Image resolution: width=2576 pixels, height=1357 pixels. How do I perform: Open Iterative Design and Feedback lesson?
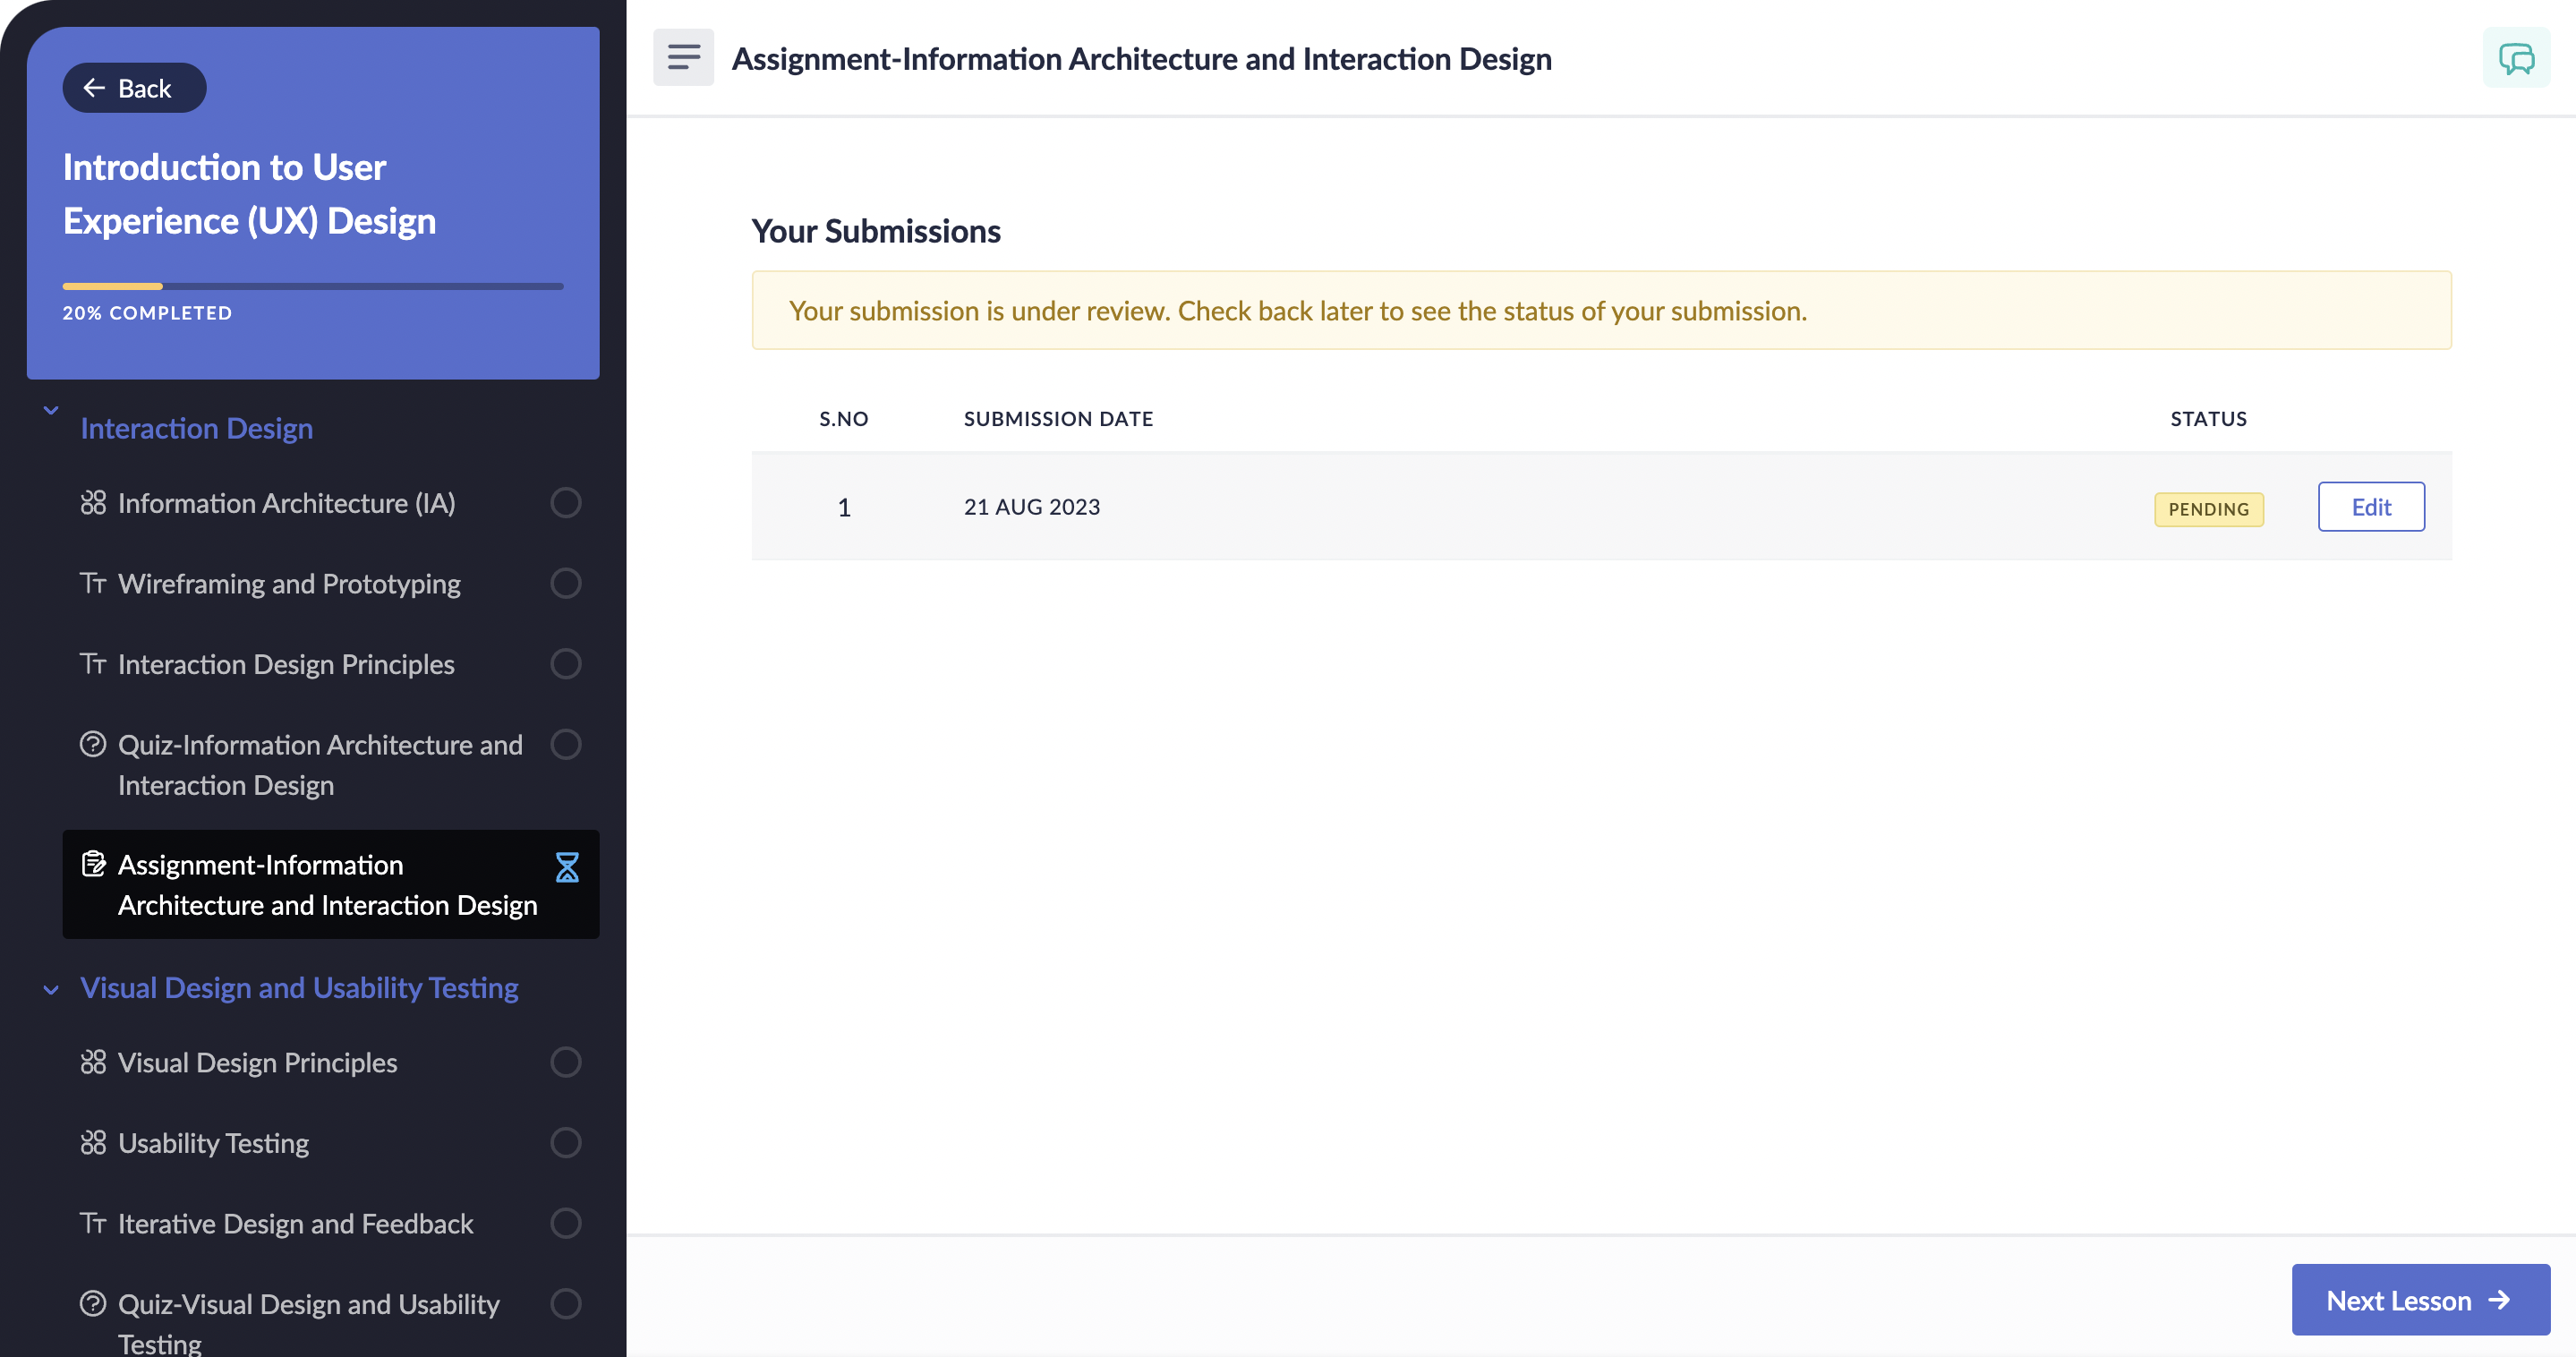(x=295, y=1223)
